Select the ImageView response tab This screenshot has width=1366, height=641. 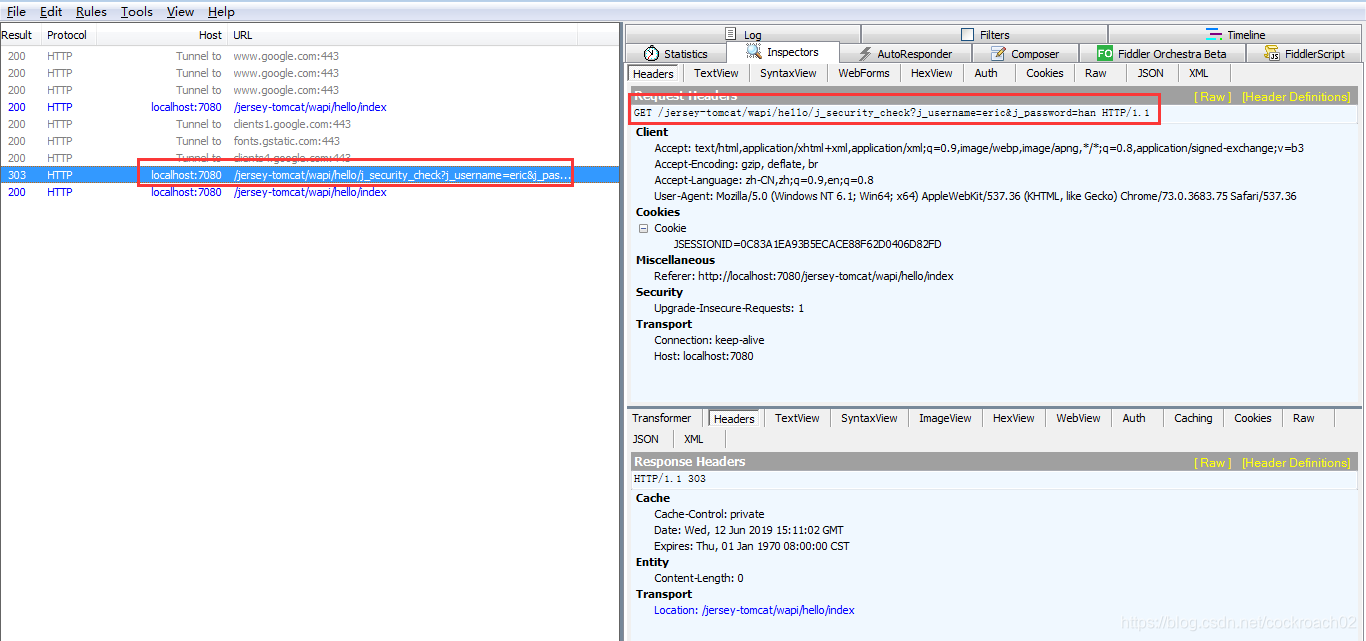click(x=945, y=418)
